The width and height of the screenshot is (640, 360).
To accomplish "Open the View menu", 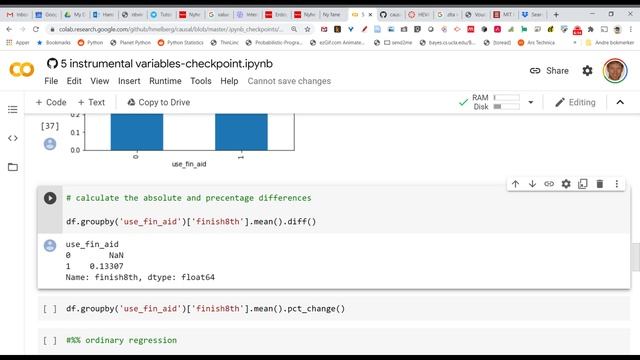I will (100, 81).
